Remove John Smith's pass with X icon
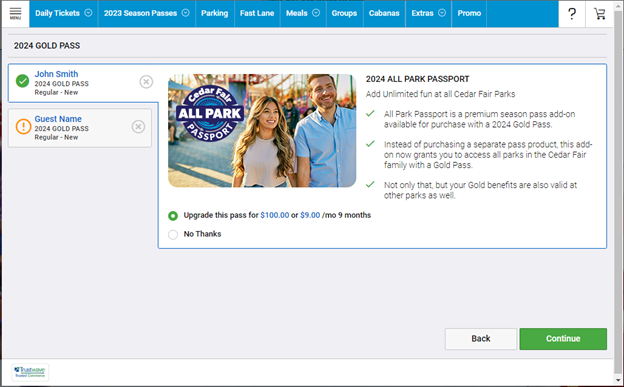624x387 pixels. (x=146, y=82)
